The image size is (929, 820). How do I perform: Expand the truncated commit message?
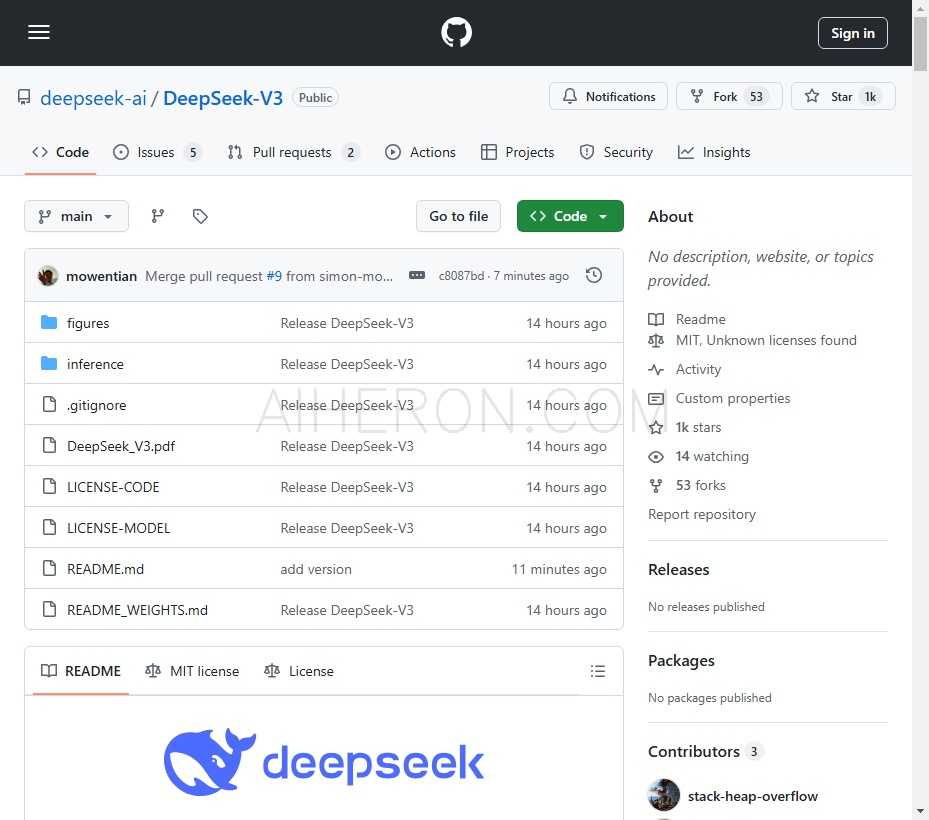pyautogui.click(x=417, y=275)
